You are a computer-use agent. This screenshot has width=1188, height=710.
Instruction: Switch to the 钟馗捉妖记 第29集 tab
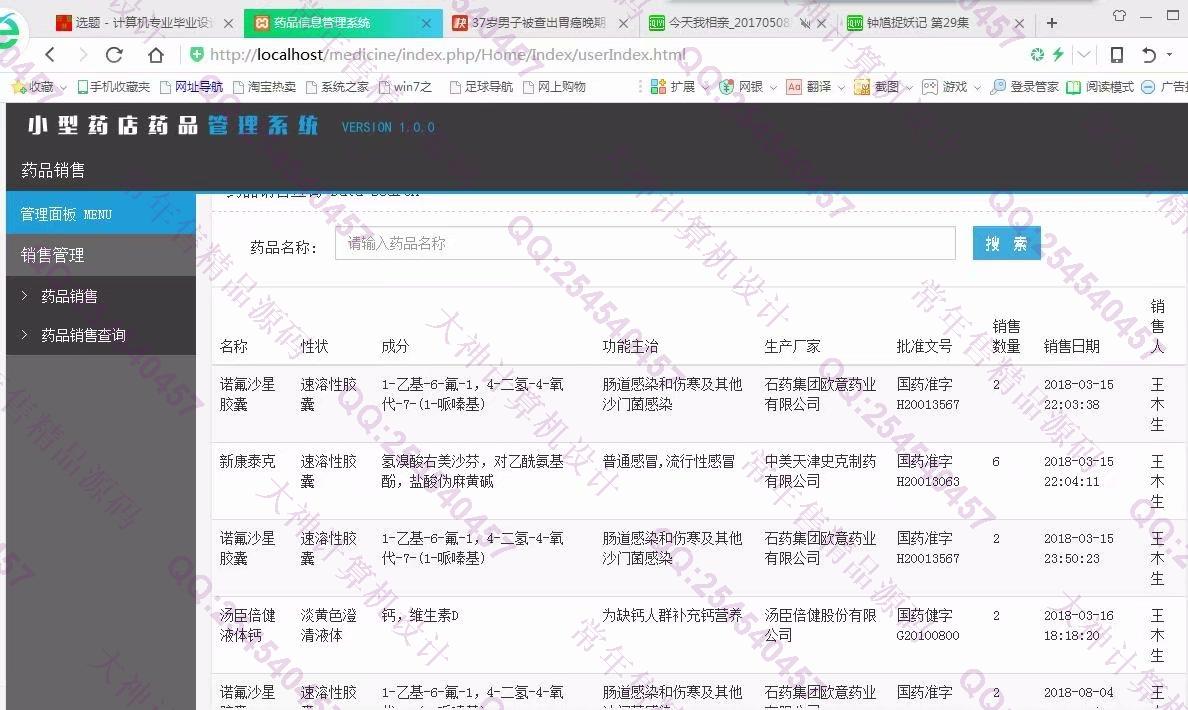point(934,23)
